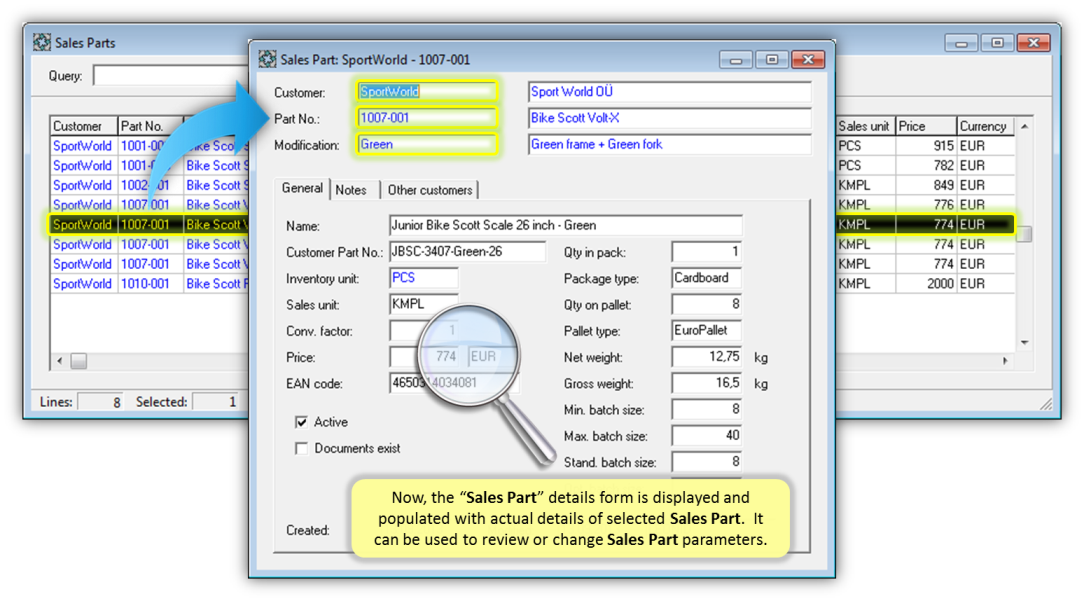The width and height of the screenshot is (1084, 601).
Task: Select the highlighted 1007-001 row in Sales Parts list
Action: click(x=532, y=225)
